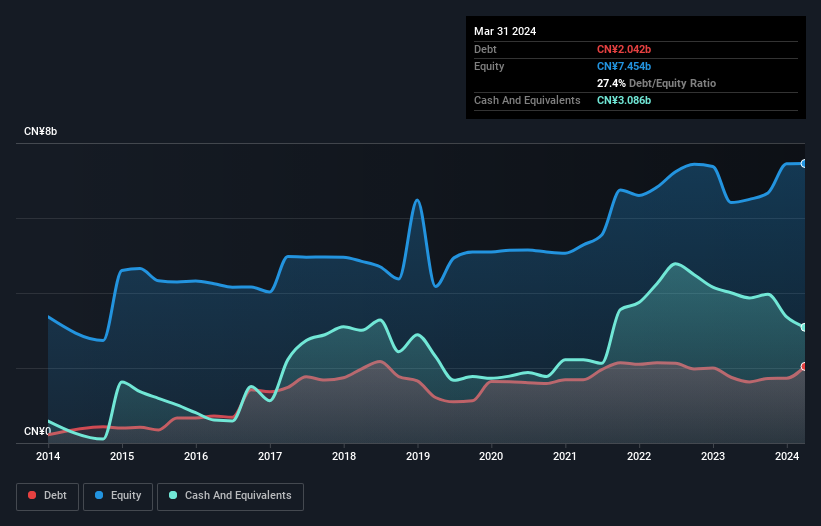The height and width of the screenshot is (526, 821).
Task: Select the 2019 axis label
Action: pos(417,456)
